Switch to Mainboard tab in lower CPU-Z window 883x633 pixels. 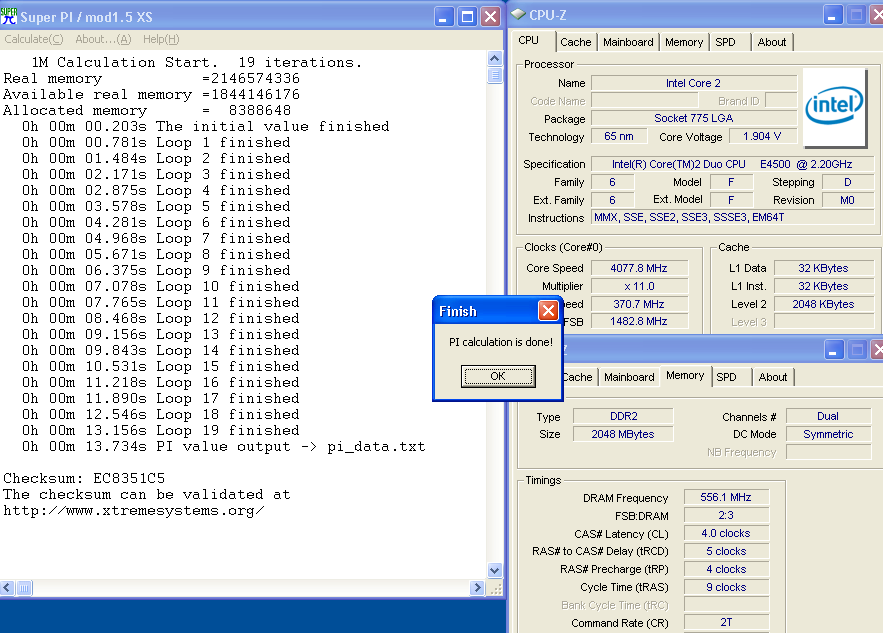[x=629, y=377]
